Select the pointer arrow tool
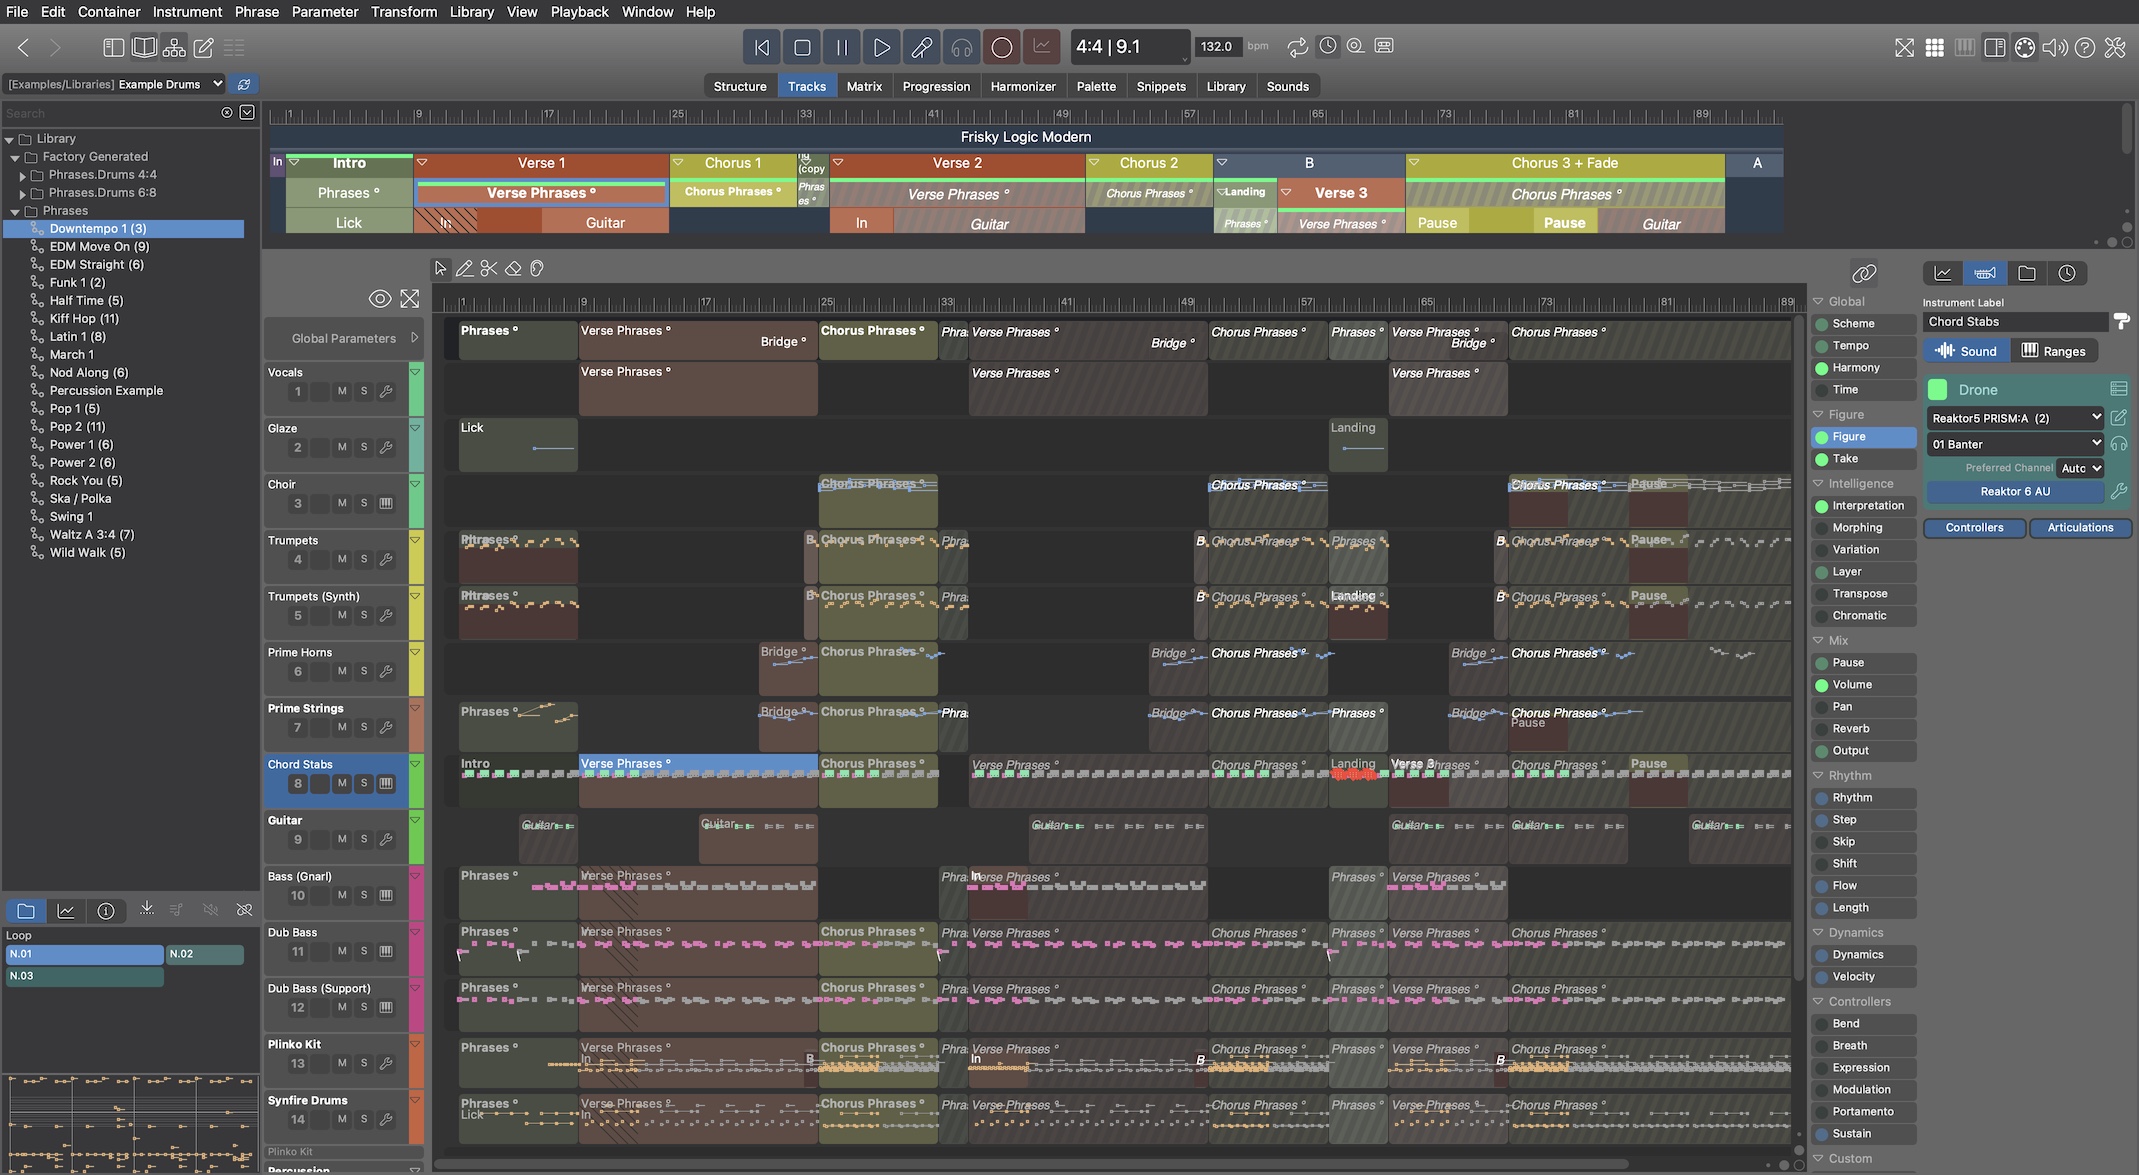Screen dimensions: 2139x1175 point(440,268)
